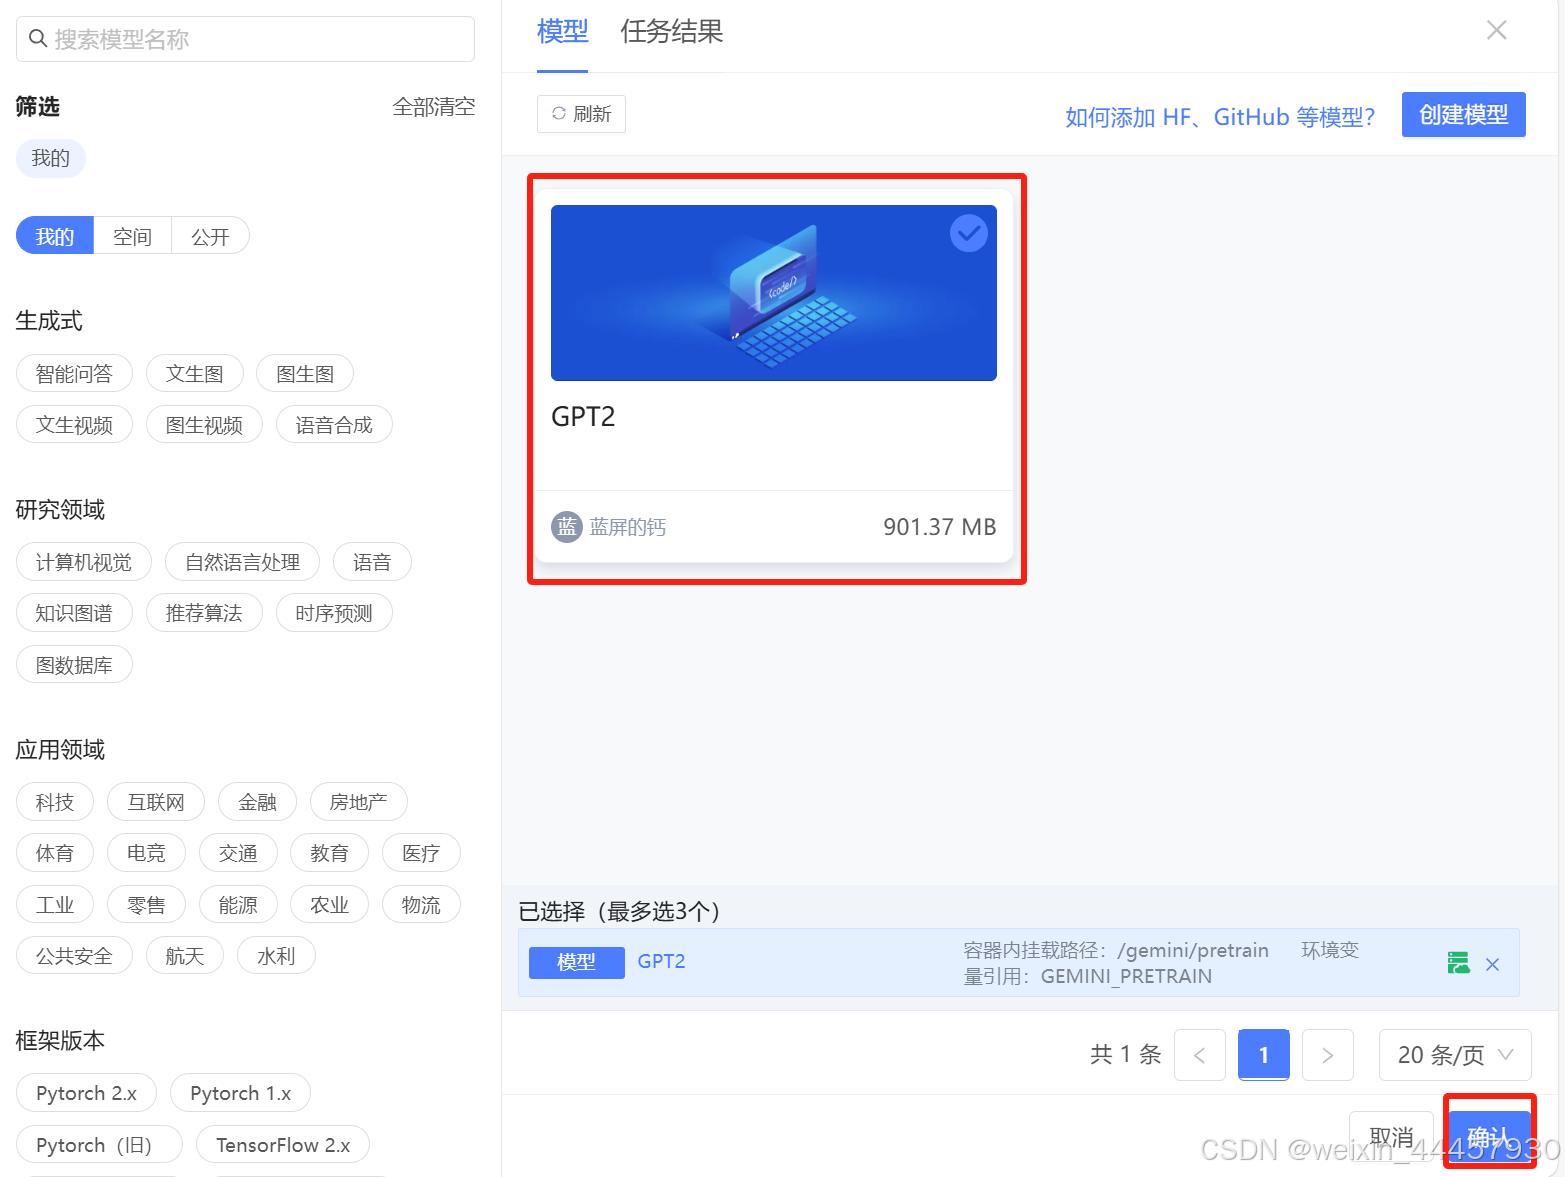Toggle the Pytorch 2.x filter tag
The width and height of the screenshot is (1565, 1177).
pyautogui.click(x=86, y=1092)
